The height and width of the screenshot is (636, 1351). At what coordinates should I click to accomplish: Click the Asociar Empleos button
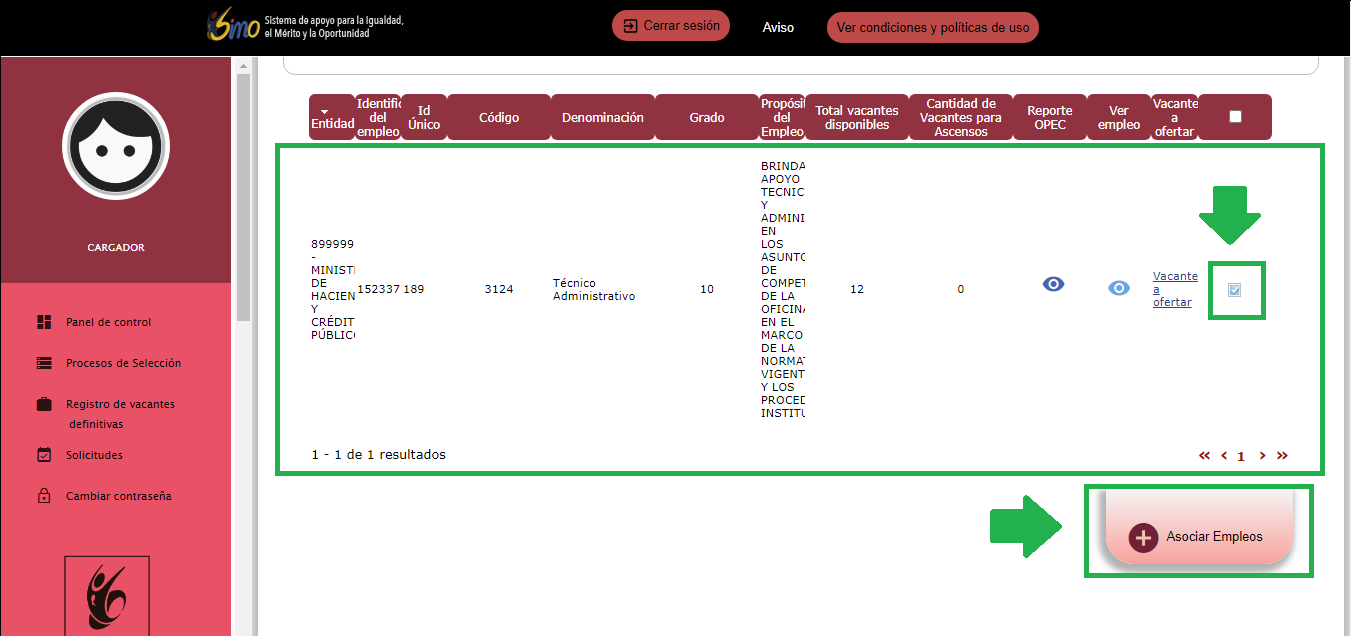(1199, 536)
